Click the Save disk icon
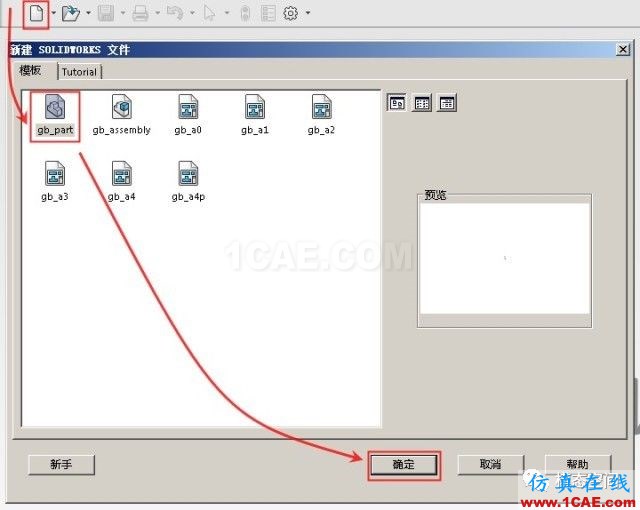640x510 pixels. [x=106, y=13]
